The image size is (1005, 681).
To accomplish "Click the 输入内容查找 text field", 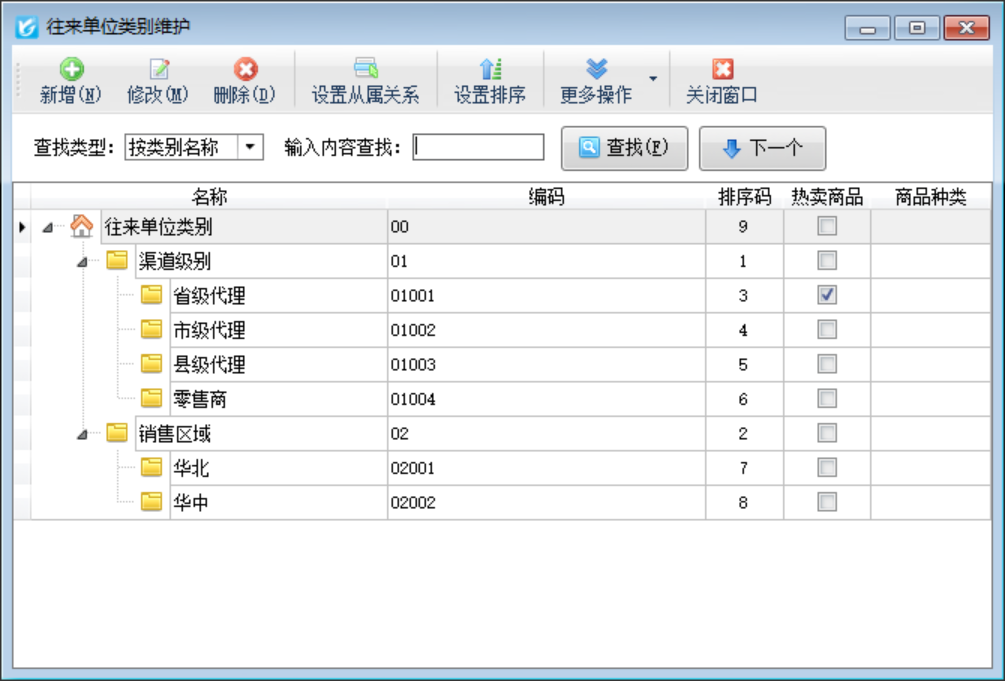I will coord(479,148).
